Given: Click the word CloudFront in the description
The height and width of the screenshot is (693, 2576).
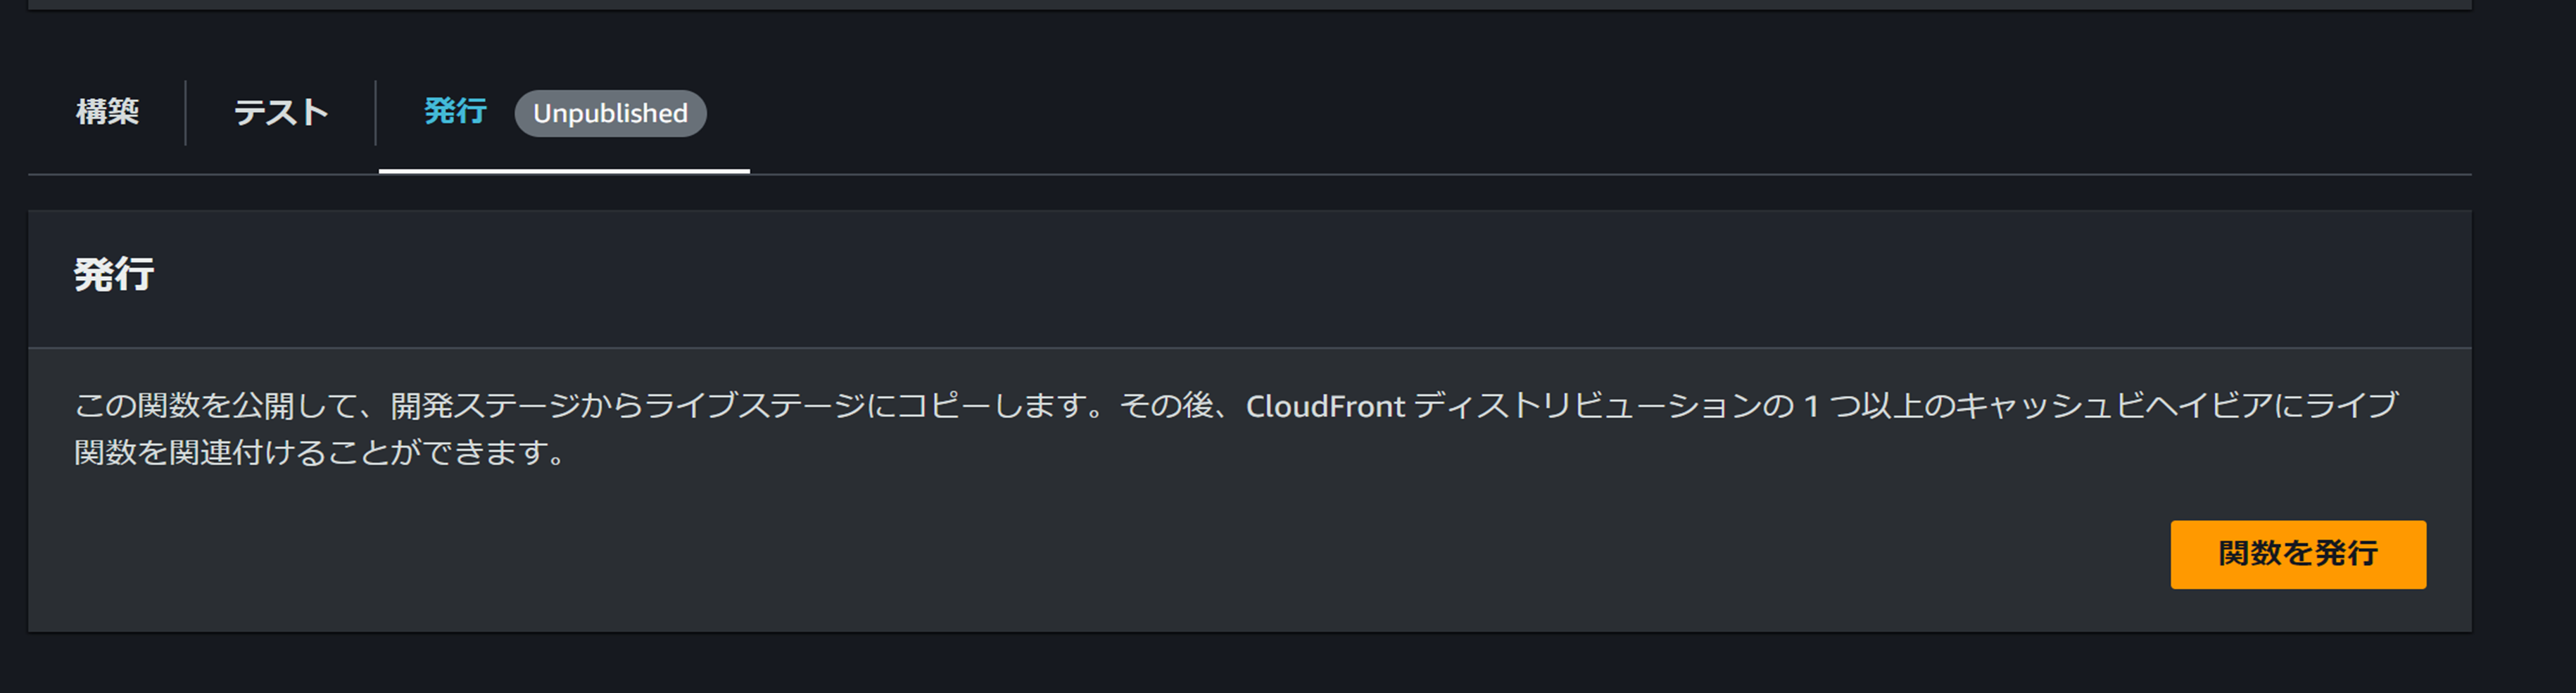Looking at the screenshot, I should pyautogui.click(x=1325, y=406).
